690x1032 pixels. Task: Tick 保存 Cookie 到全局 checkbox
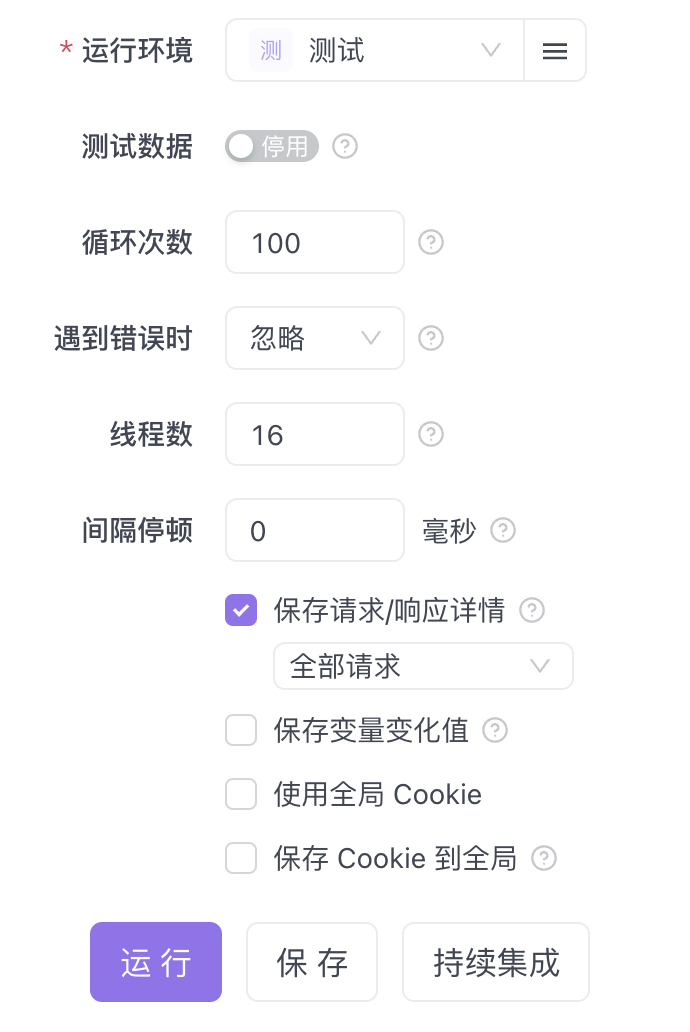coord(241,858)
